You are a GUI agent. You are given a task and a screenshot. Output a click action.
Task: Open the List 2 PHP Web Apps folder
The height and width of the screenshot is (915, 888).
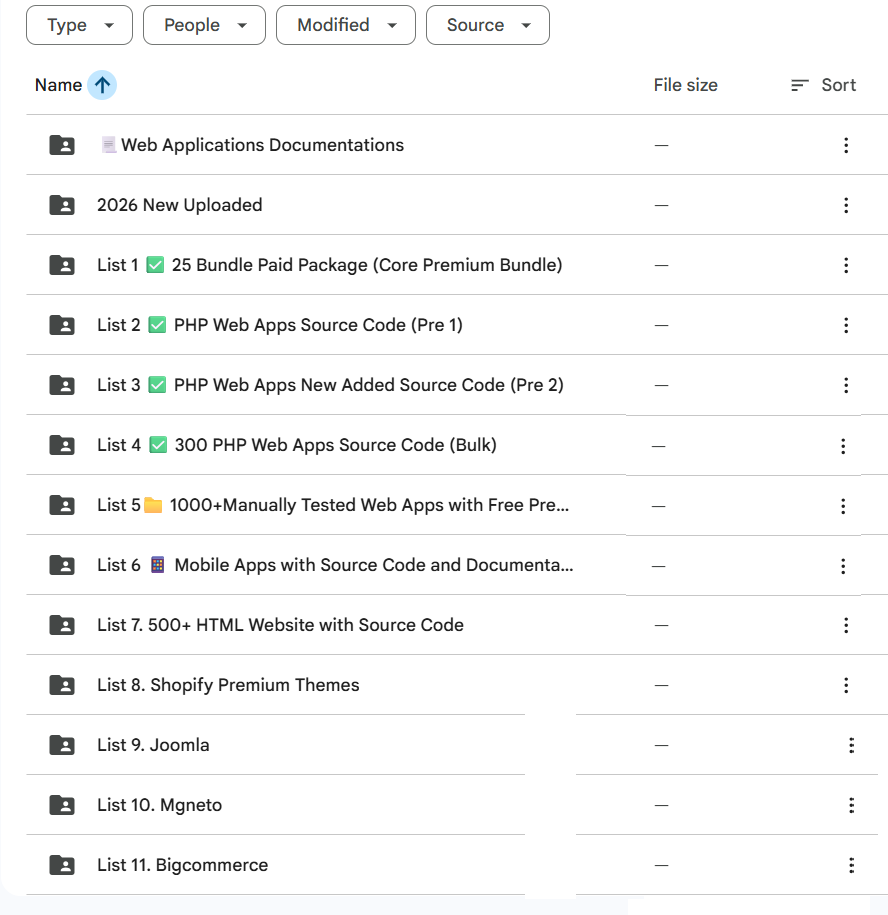[279, 325]
